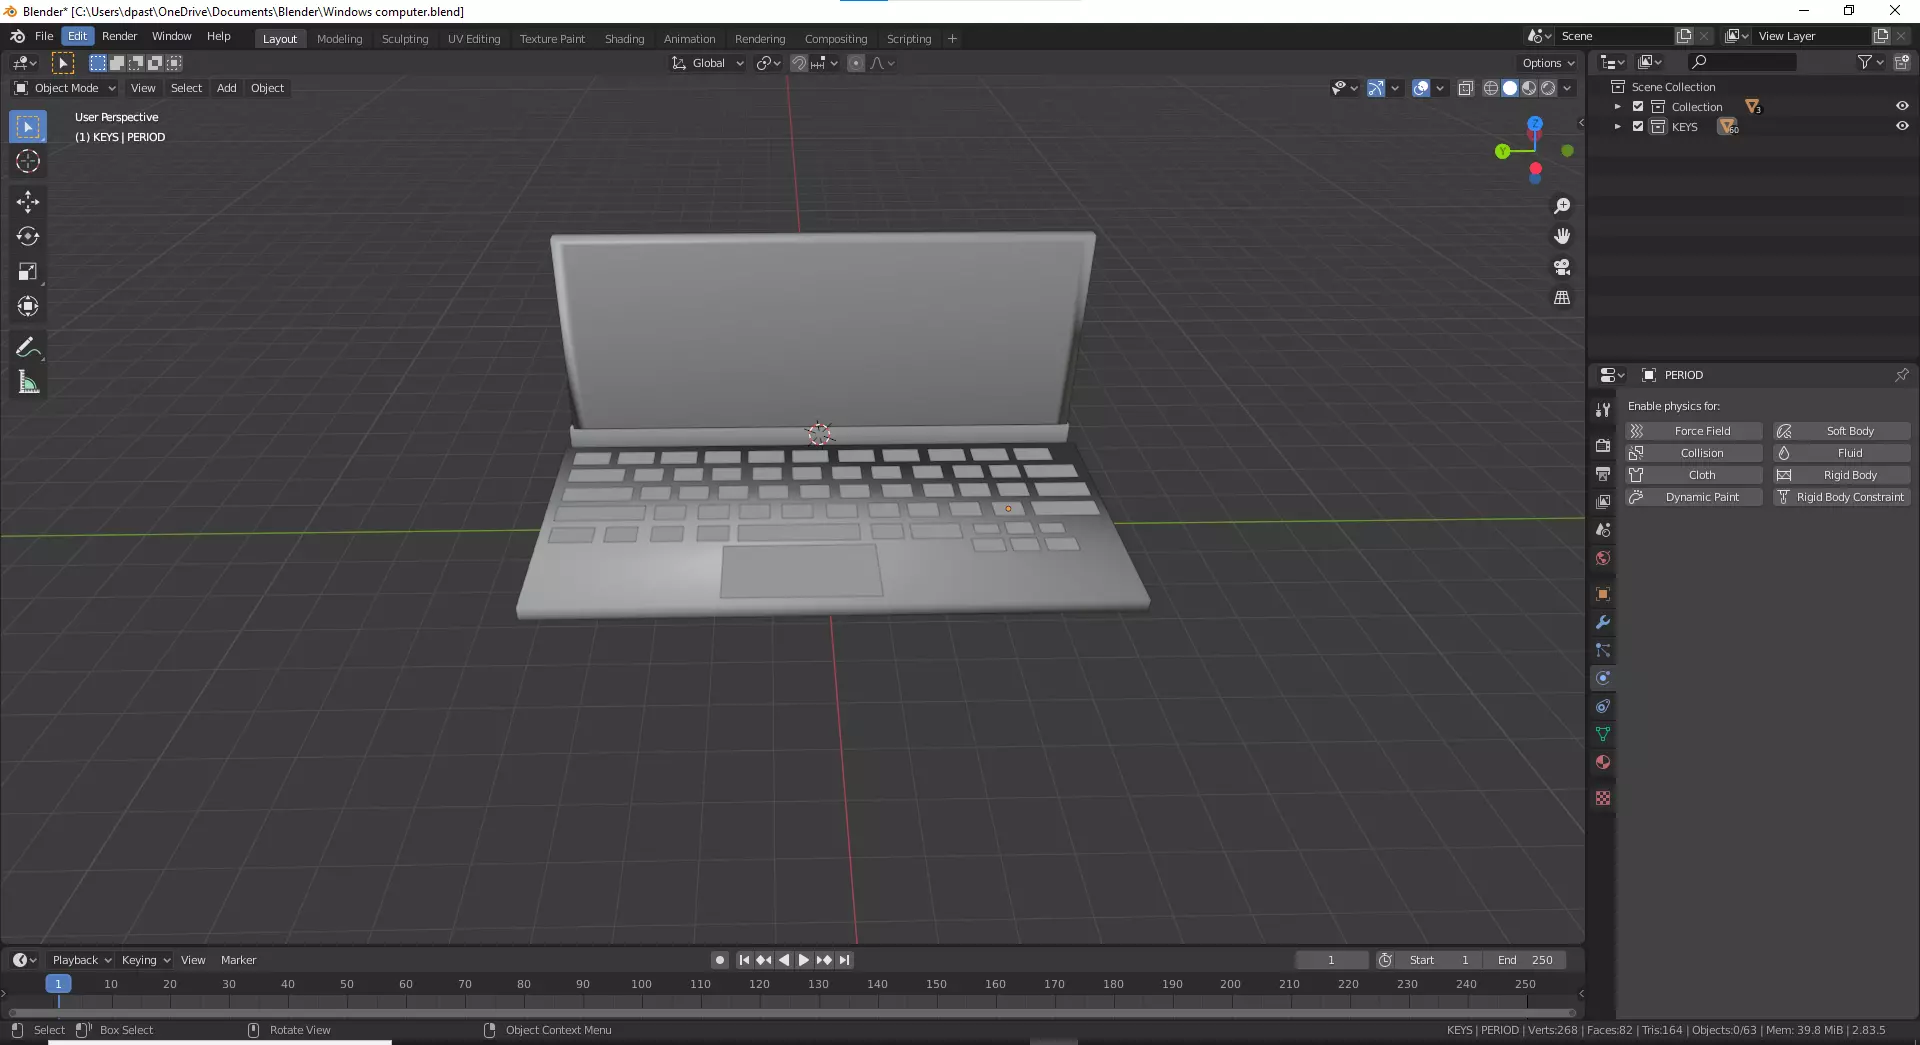The height and width of the screenshot is (1045, 1920).
Task: Open the Playback dropdown
Action: tap(81, 960)
